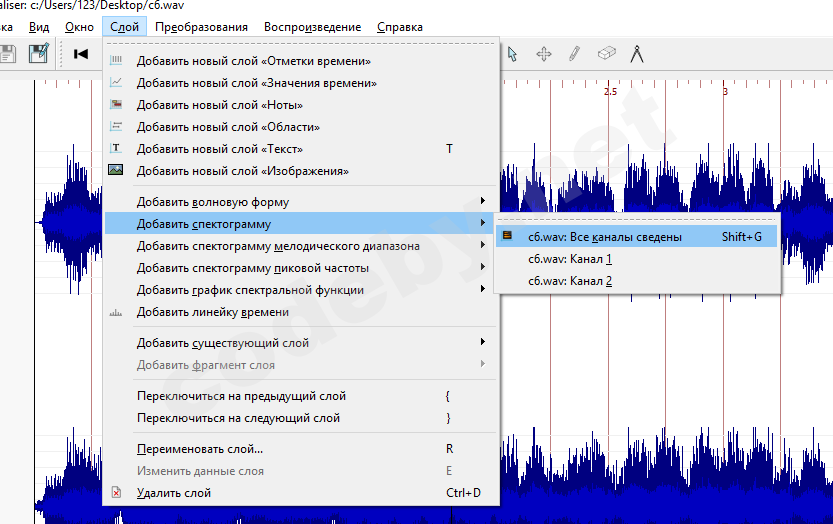Screen dimensions: 833x524
Task: Add new layer «Текст»
Action: [302, 149]
